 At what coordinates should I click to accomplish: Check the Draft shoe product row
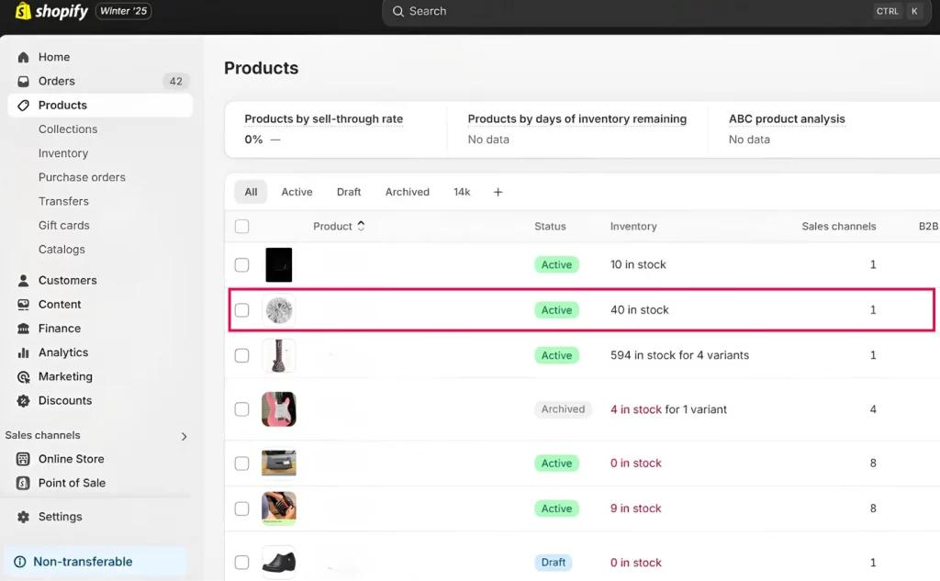242,562
